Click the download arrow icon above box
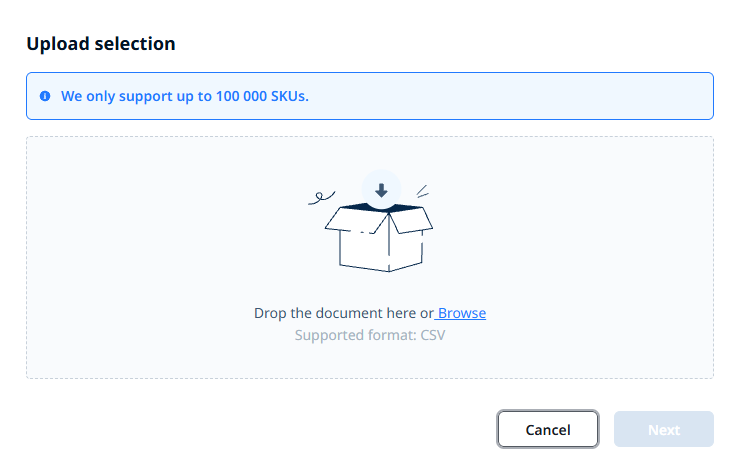 (381, 190)
